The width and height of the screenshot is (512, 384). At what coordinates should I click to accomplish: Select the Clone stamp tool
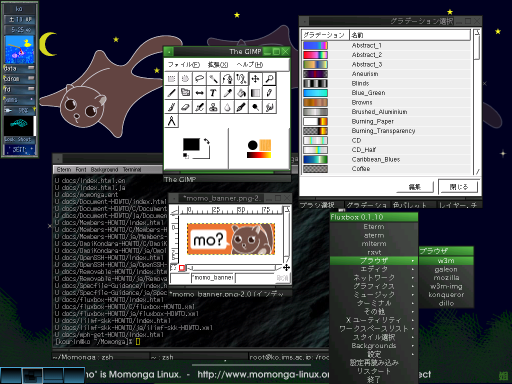coord(213,107)
